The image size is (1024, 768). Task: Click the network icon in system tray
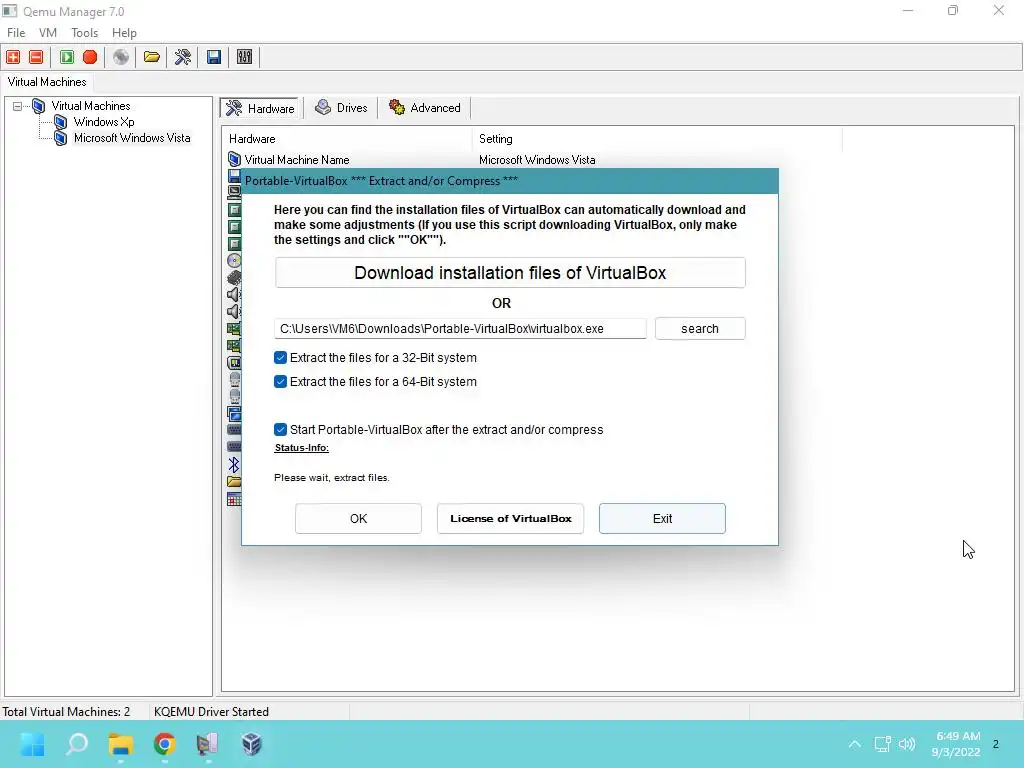click(882, 744)
